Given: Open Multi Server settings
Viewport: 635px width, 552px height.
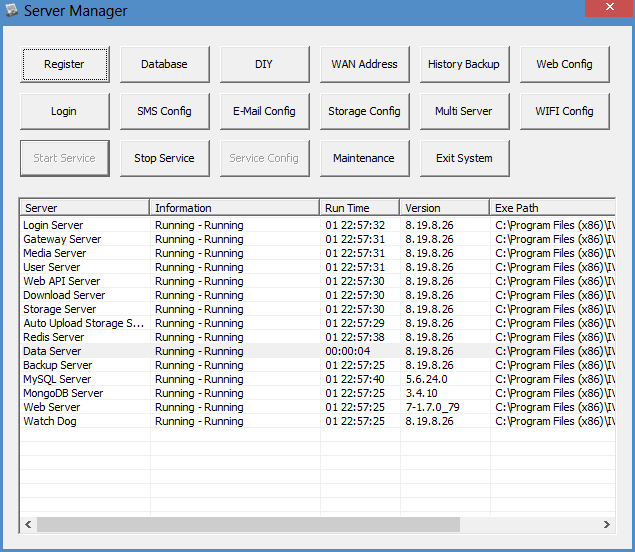Looking at the screenshot, I should pos(465,111).
